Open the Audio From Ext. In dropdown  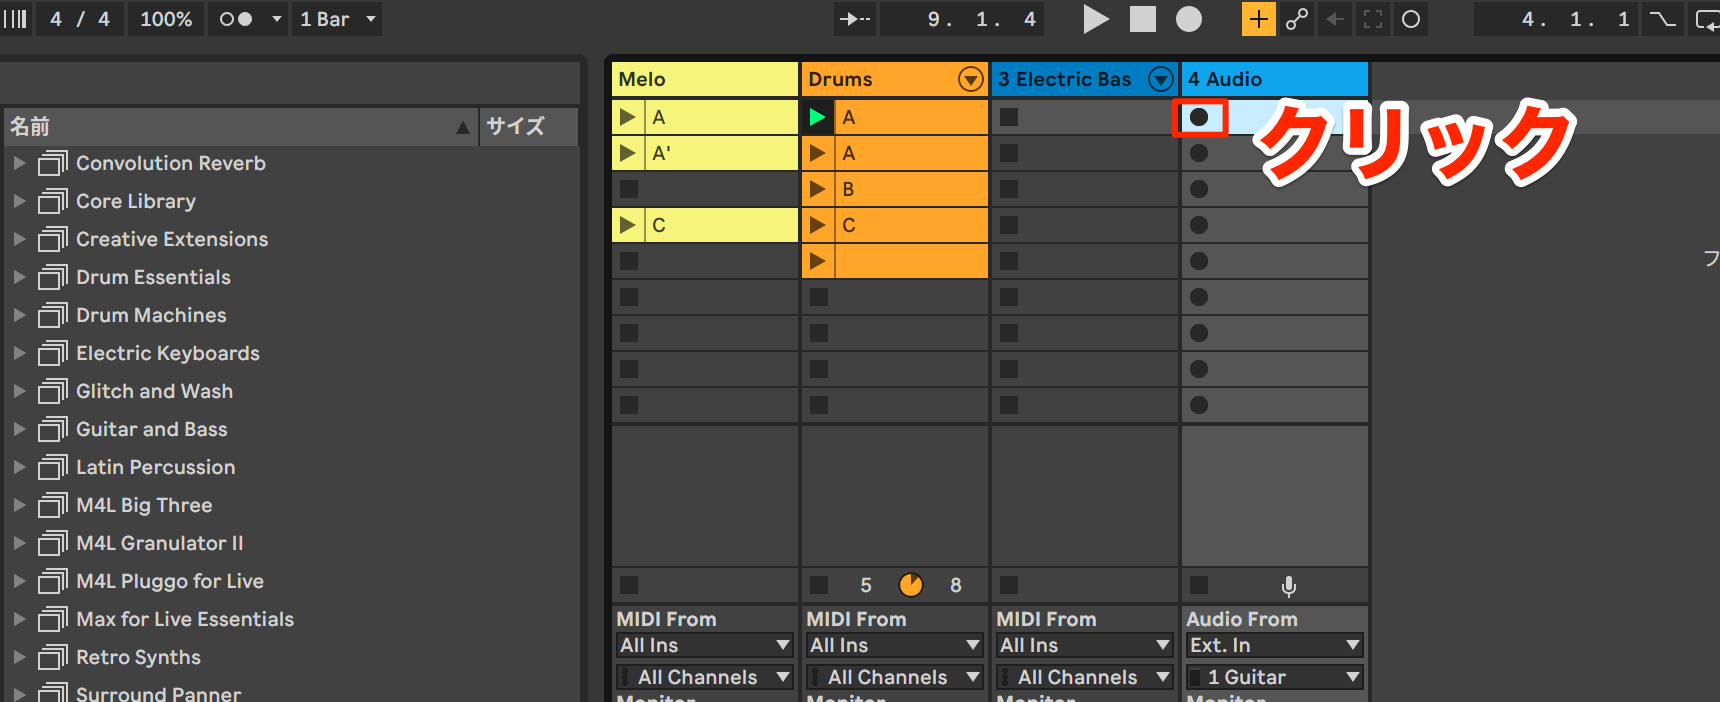(1275, 645)
